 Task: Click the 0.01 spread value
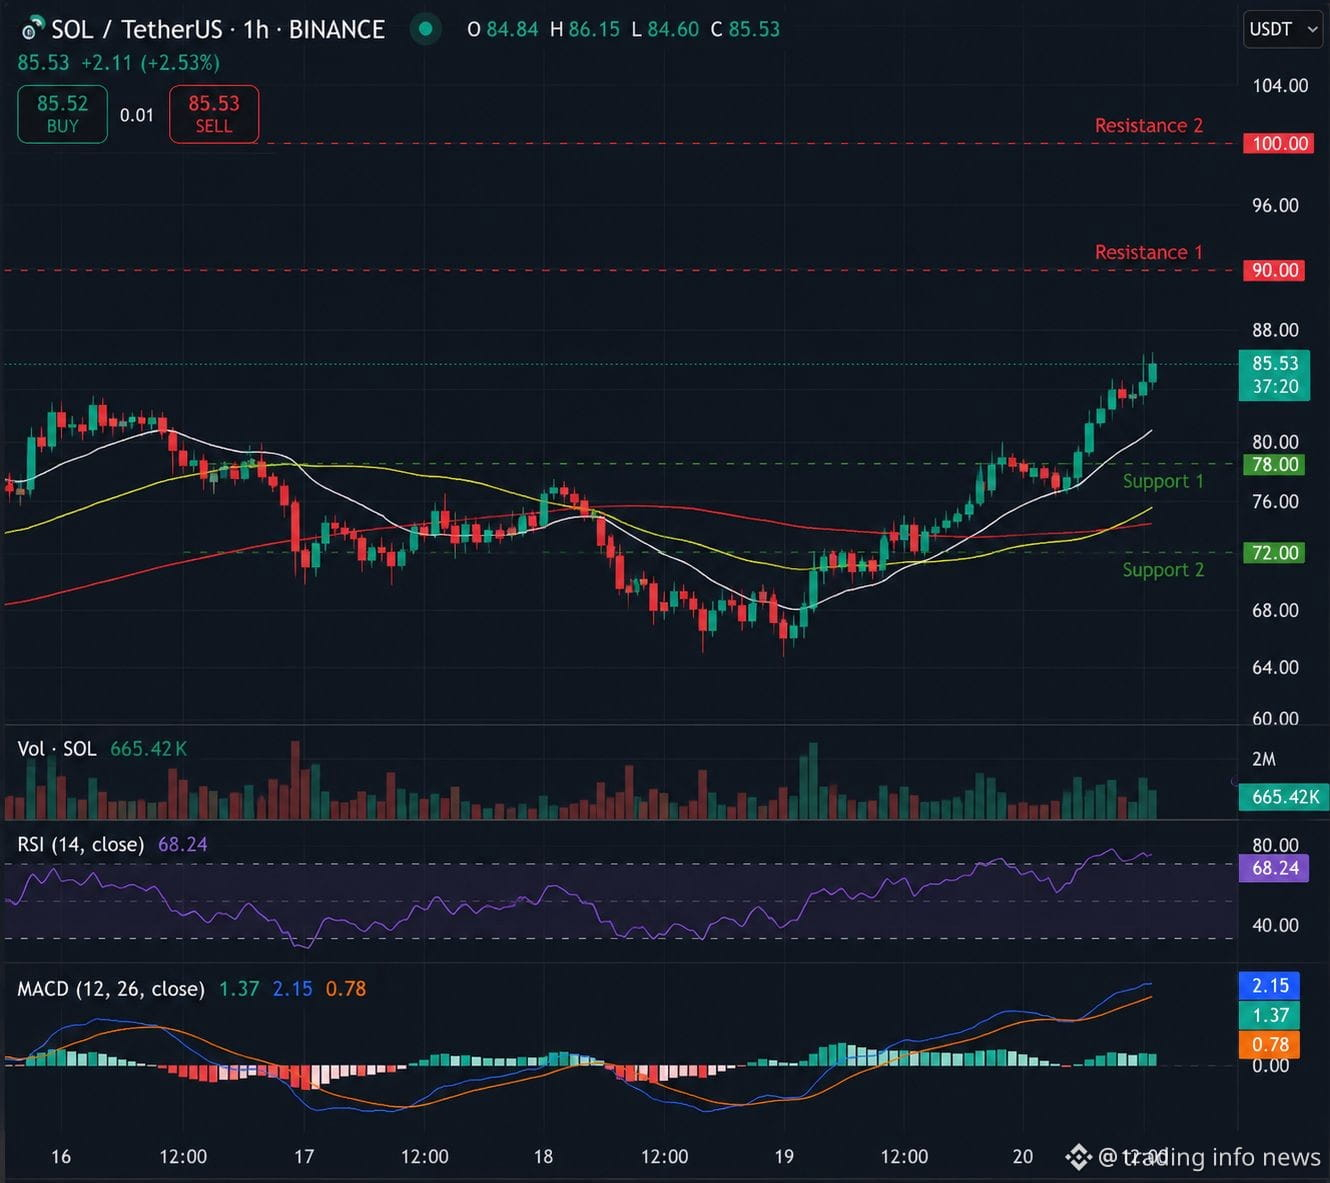(137, 115)
